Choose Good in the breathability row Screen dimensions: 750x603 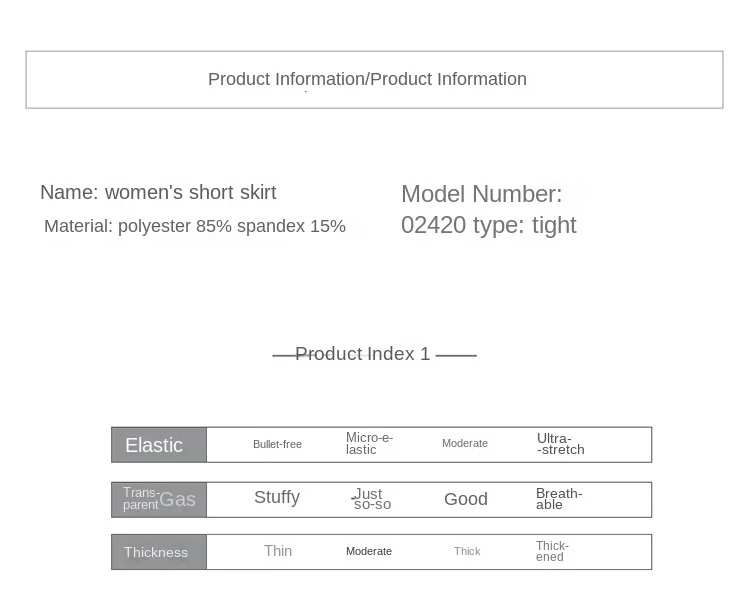pos(466,499)
